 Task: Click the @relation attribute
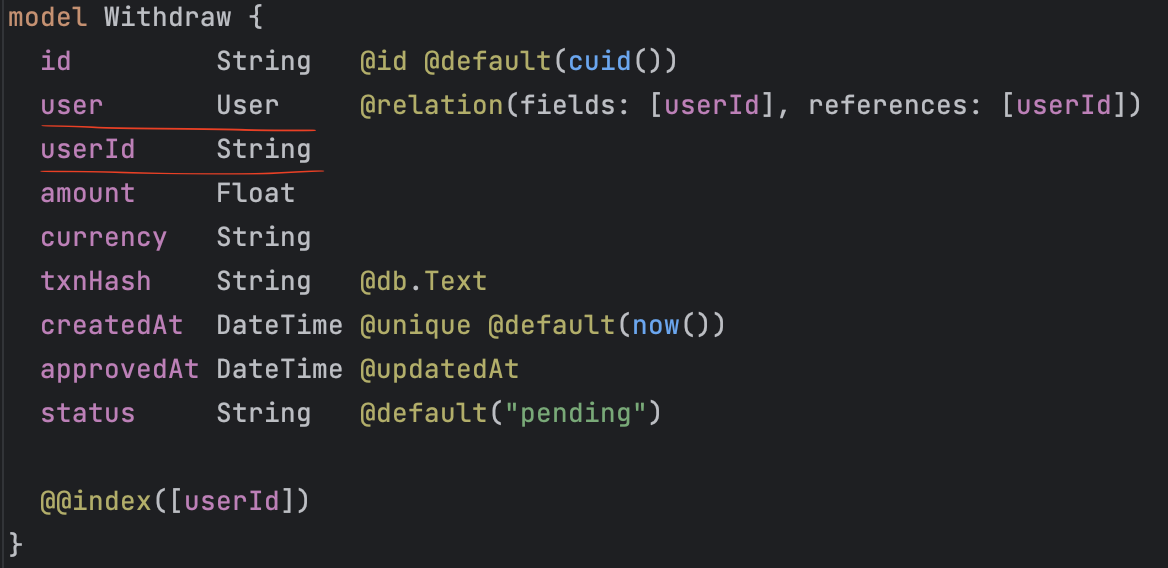432,105
